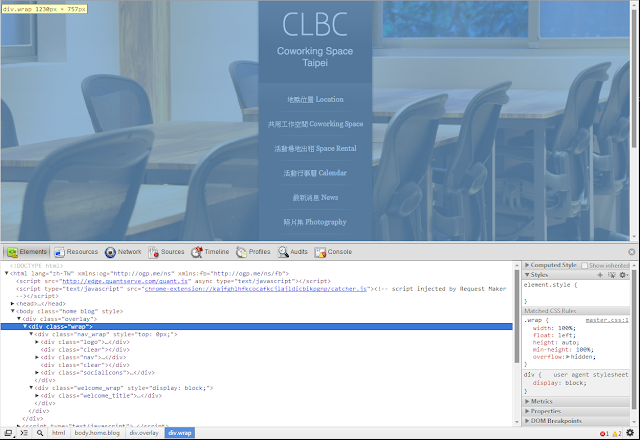The height and width of the screenshot is (440, 640).
Task: Click the div.overlay breadcrumb
Action: (144, 433)
